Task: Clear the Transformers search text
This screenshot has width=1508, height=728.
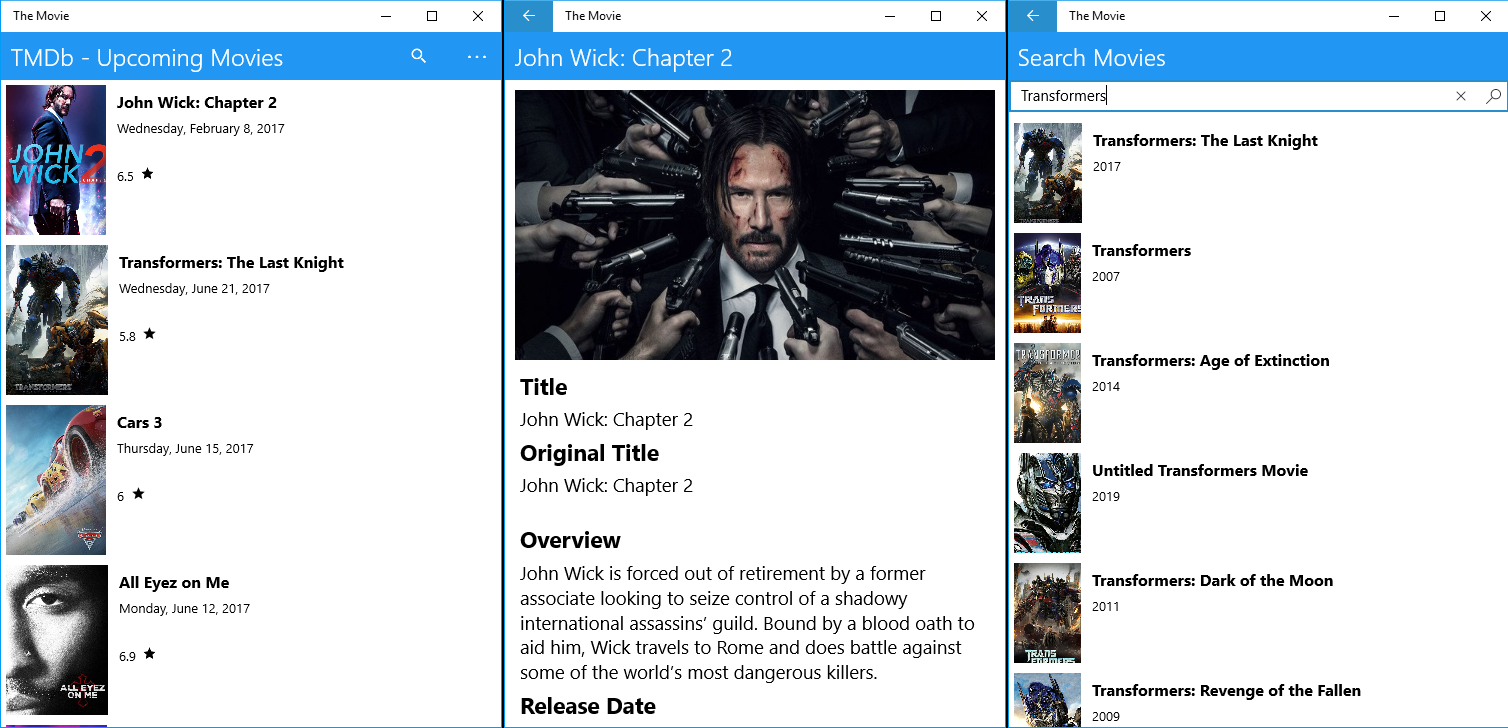Action: tap(1461, 96)
